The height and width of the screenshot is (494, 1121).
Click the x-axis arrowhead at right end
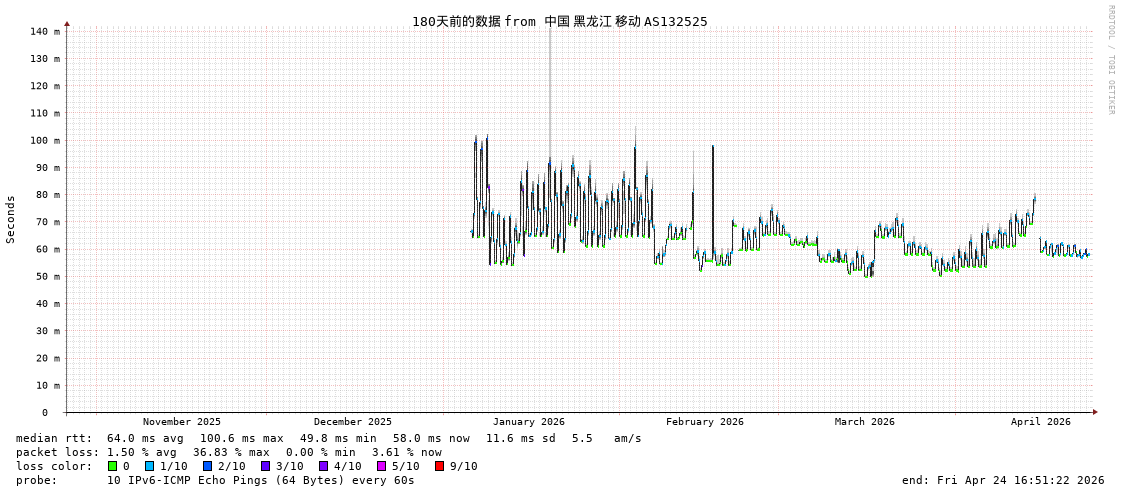coord(1095,412)
